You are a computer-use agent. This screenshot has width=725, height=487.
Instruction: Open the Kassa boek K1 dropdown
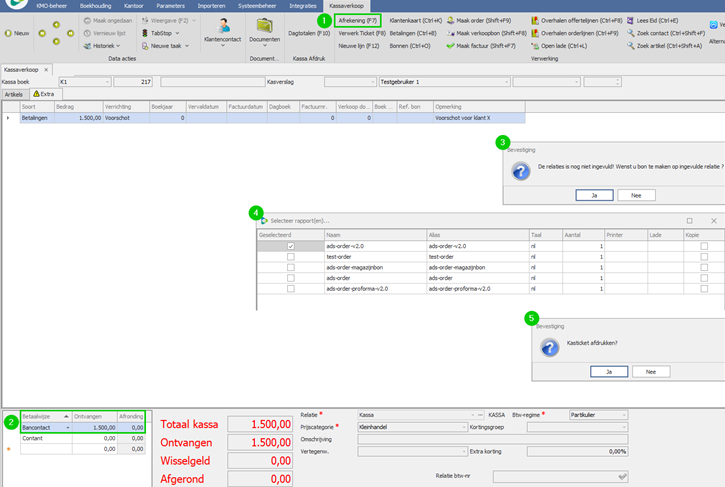(x=107, y=82)
